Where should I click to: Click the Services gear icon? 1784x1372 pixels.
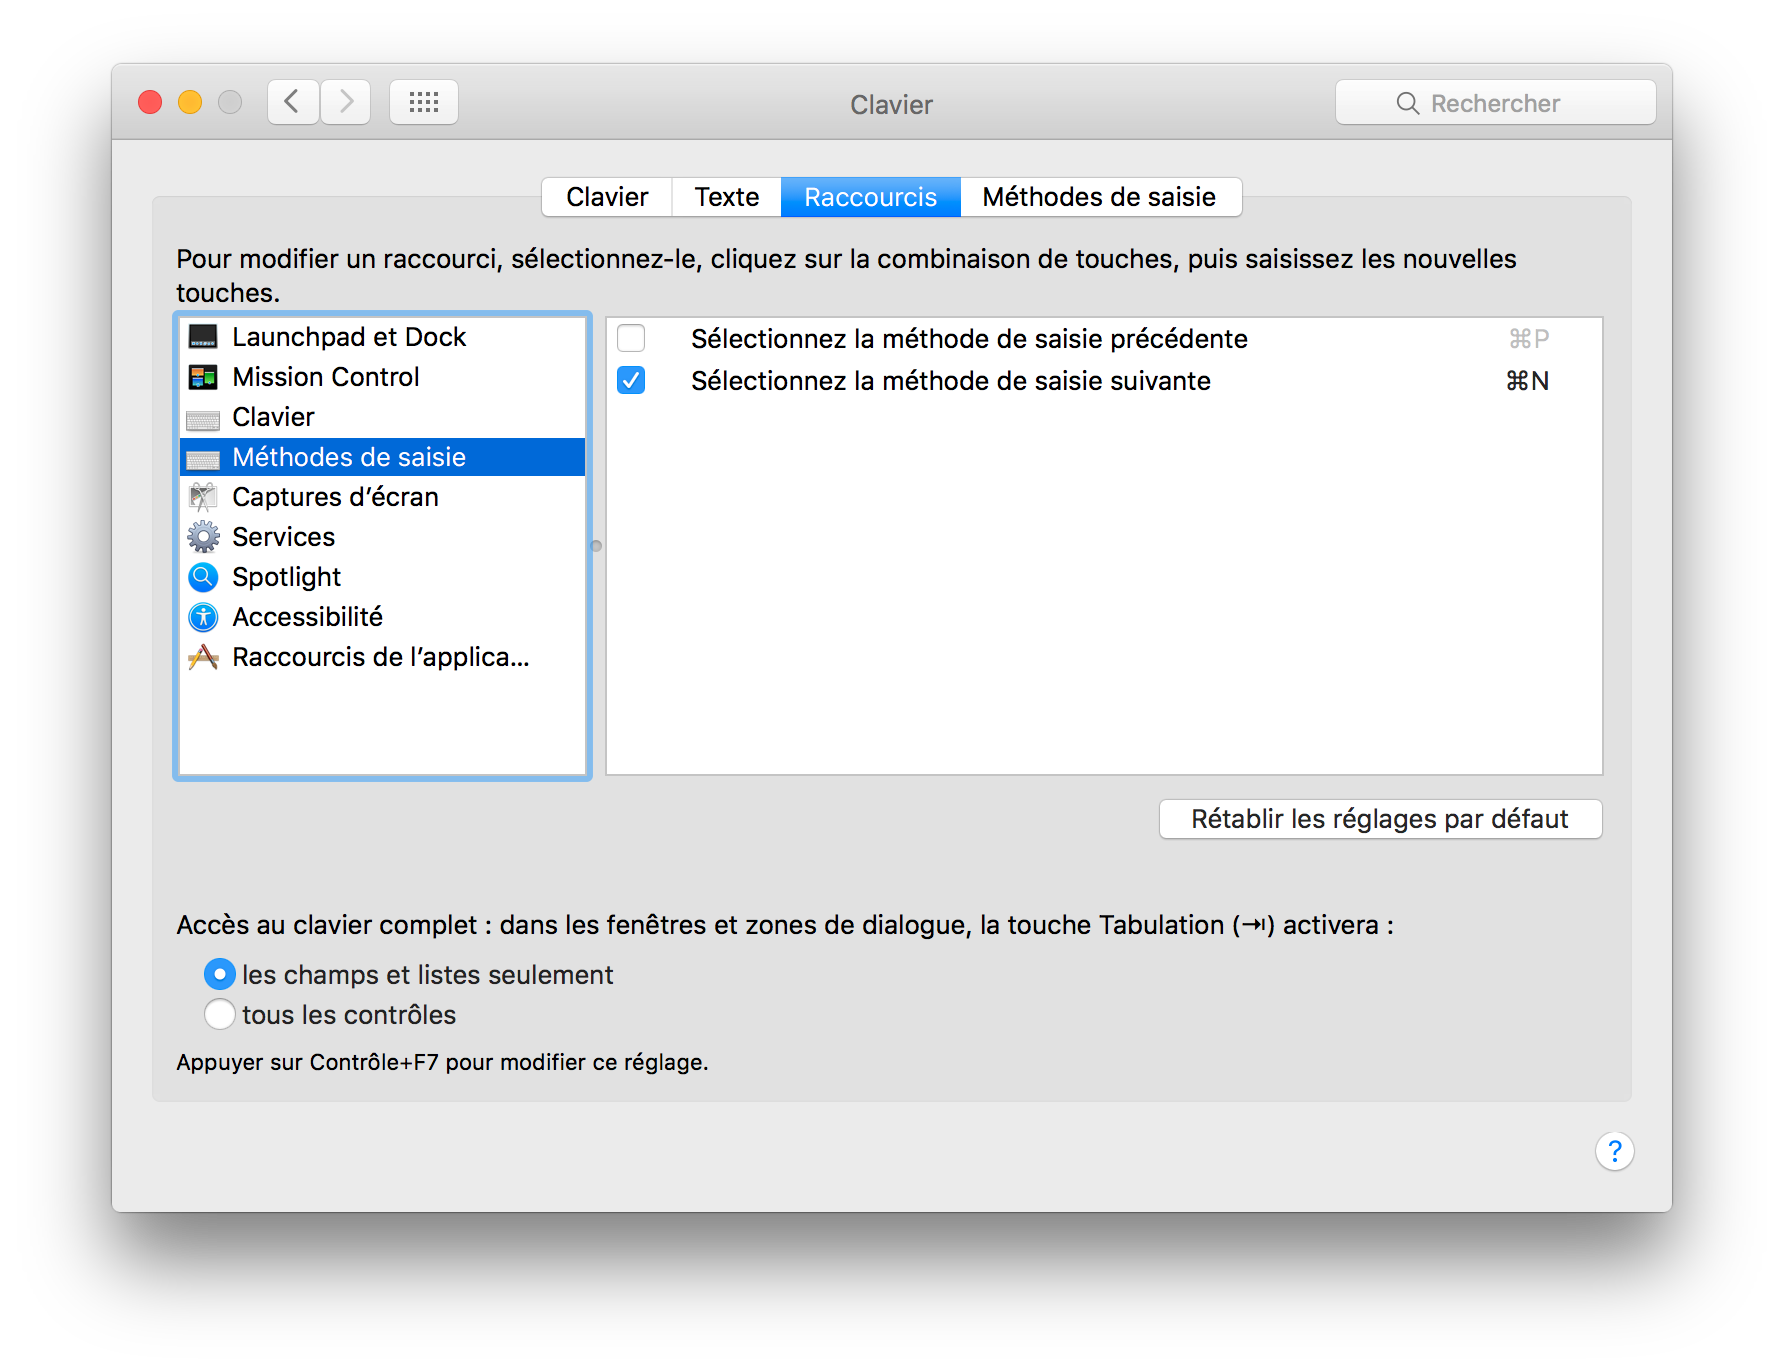[x=203, y=537]
